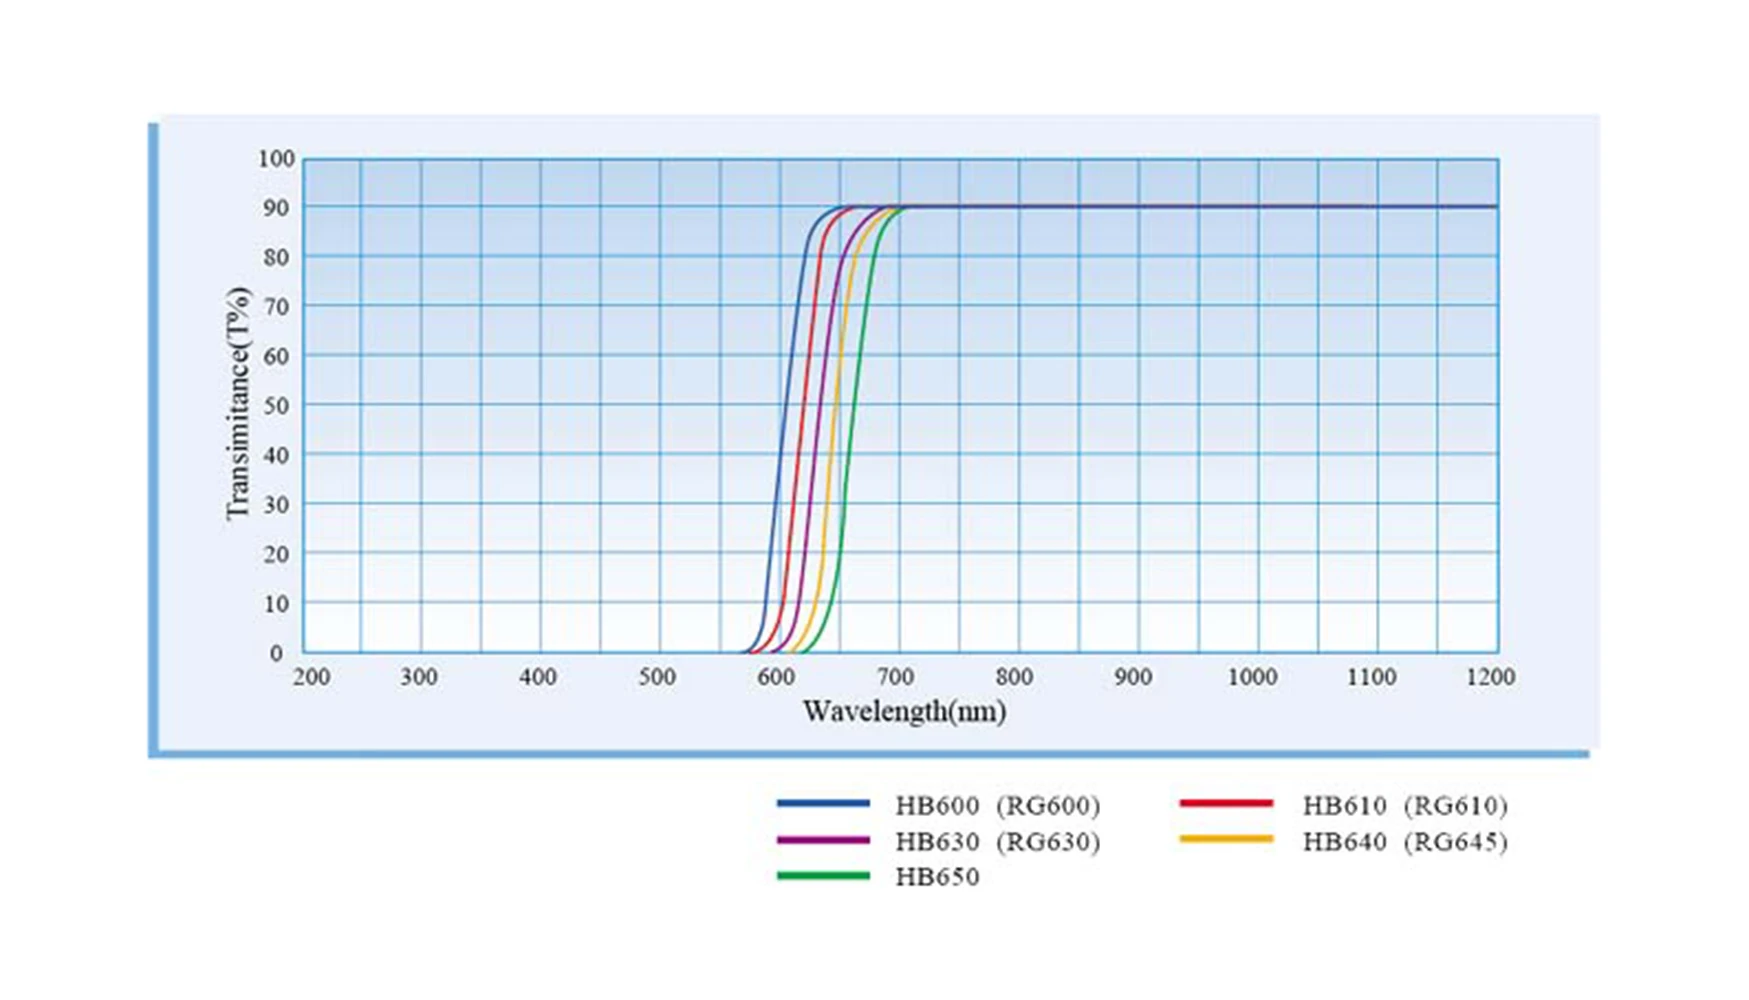Viewport: 1749px width, 1000px height.
Task: Click the 0 transmittance axis label
Action: point(277,653)
